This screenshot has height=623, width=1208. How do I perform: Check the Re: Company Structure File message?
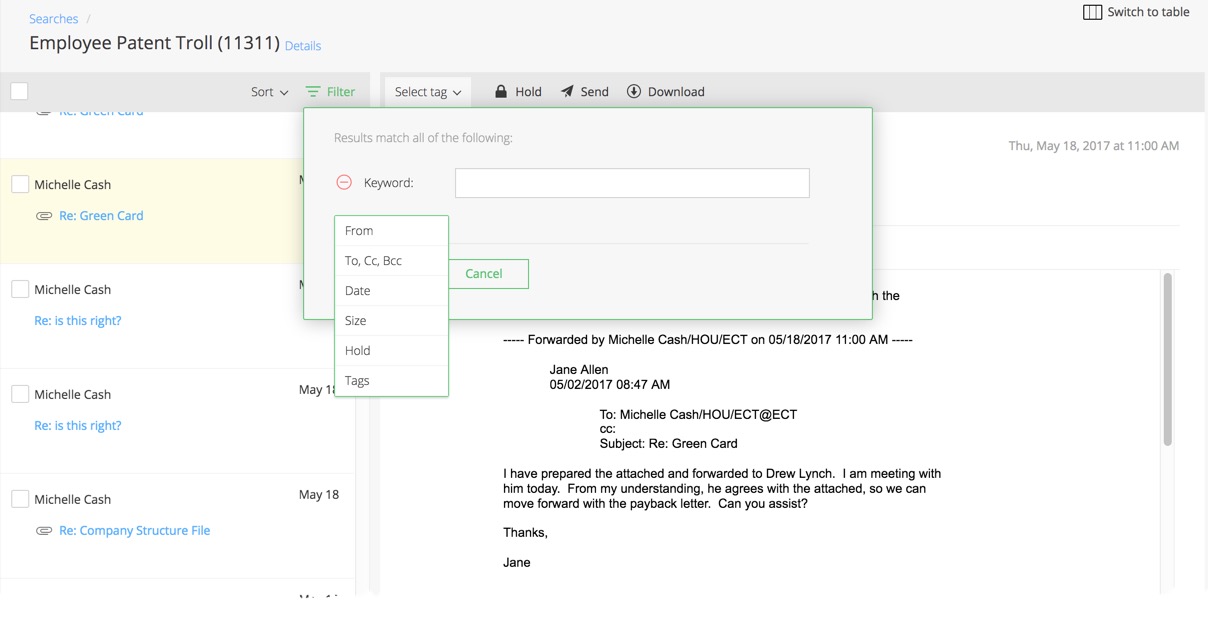(x=19, y=499)
